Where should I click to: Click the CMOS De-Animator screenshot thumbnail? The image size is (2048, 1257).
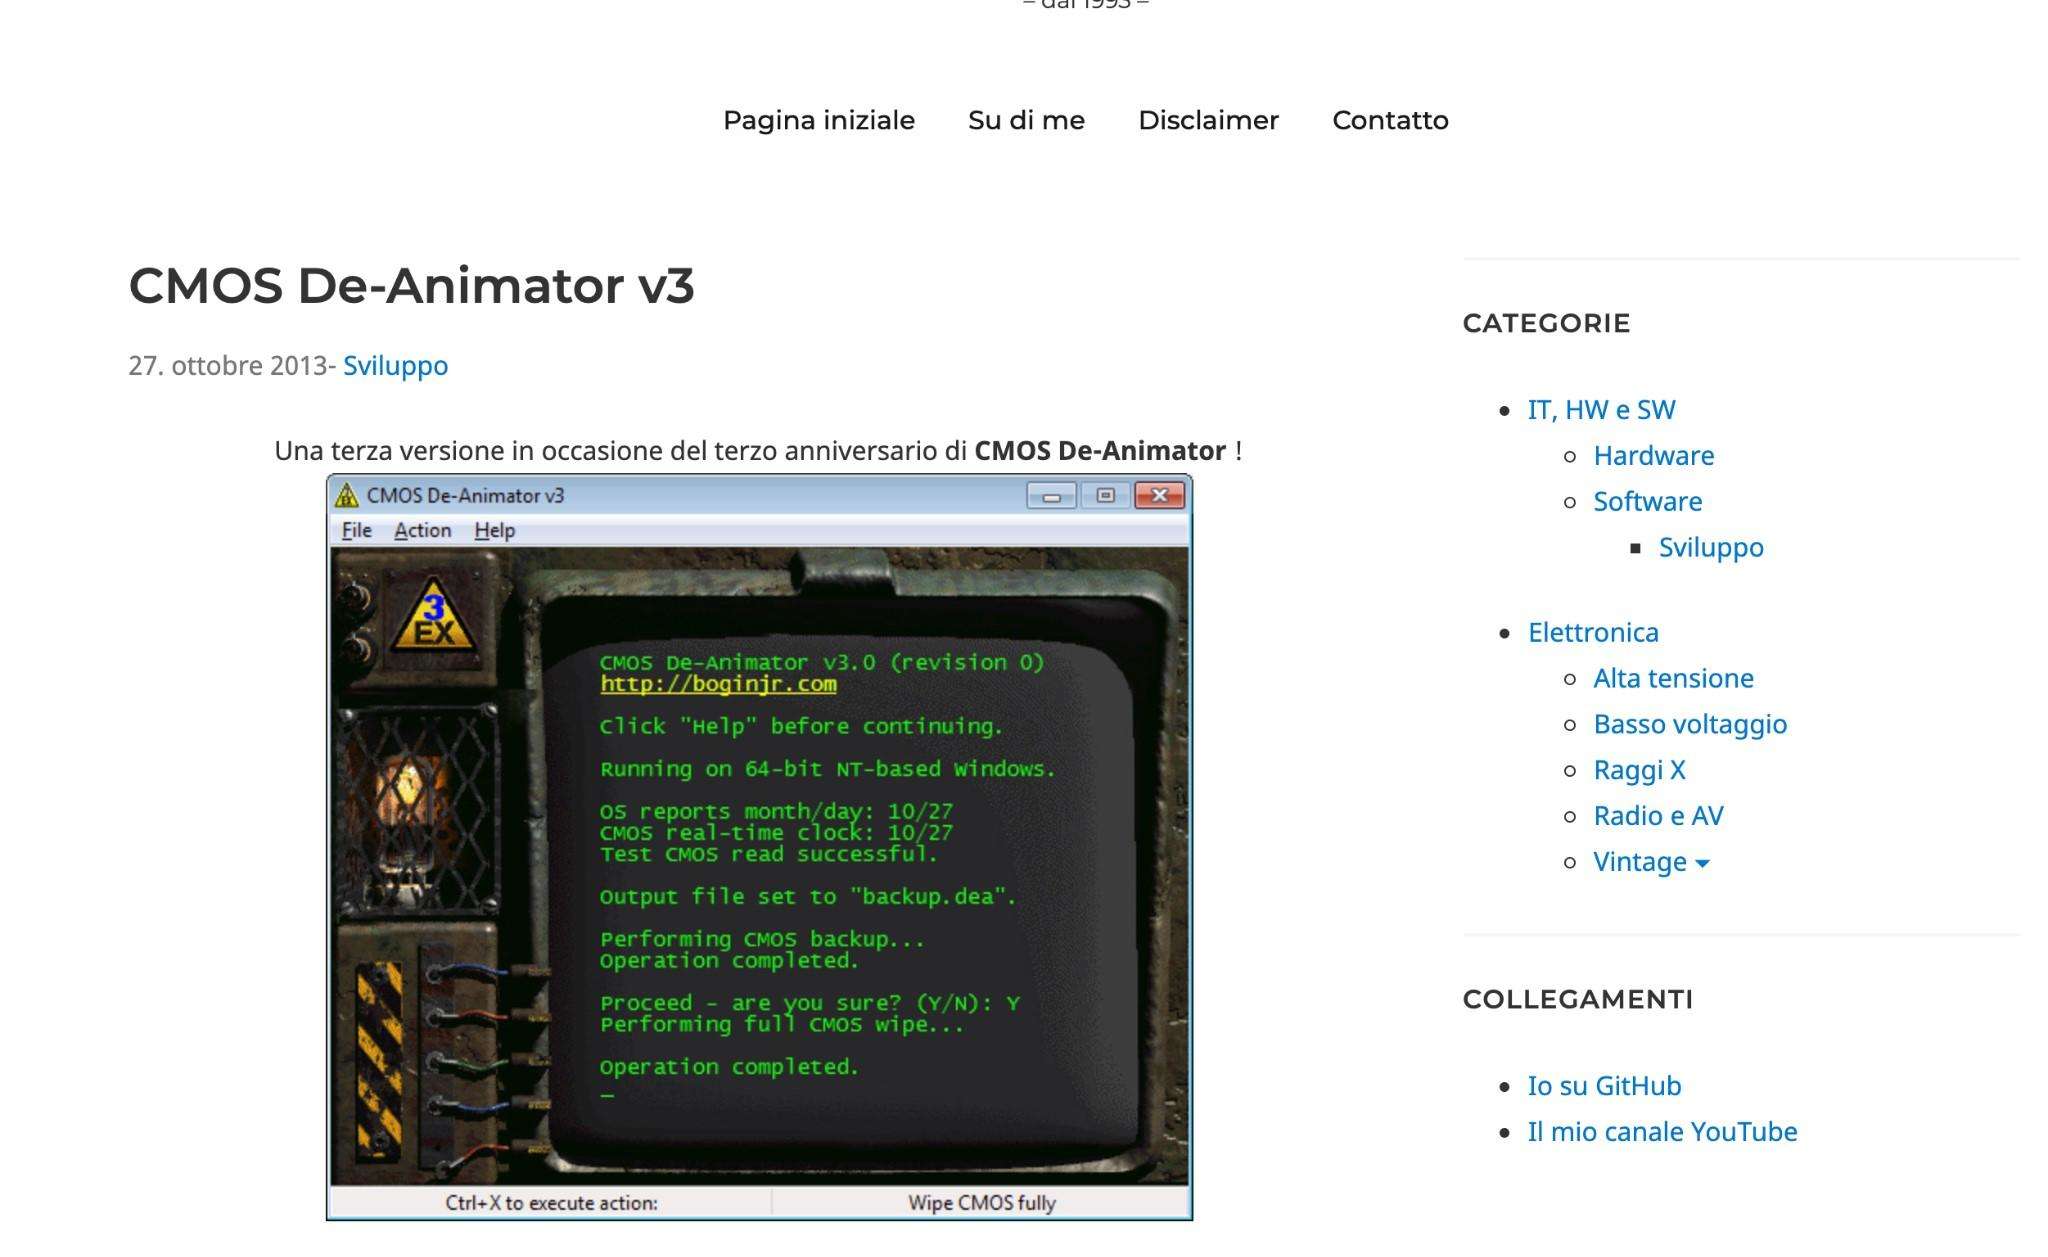coord(758,846)
